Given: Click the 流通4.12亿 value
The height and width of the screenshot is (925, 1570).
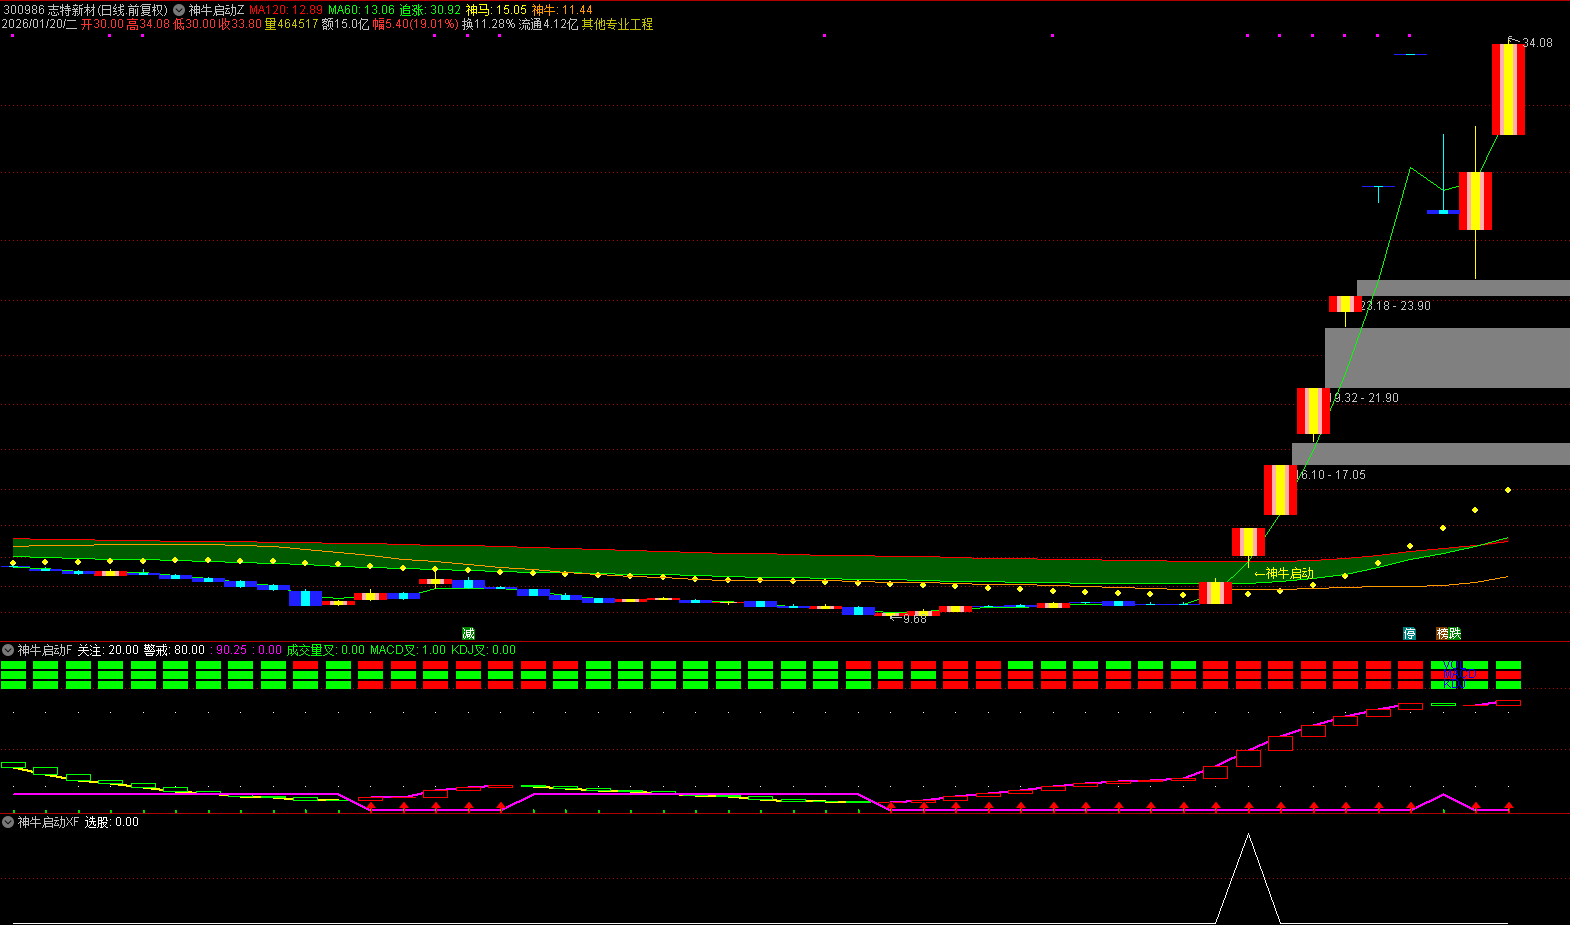Looking at the screenshot, I should coord(548,24).
